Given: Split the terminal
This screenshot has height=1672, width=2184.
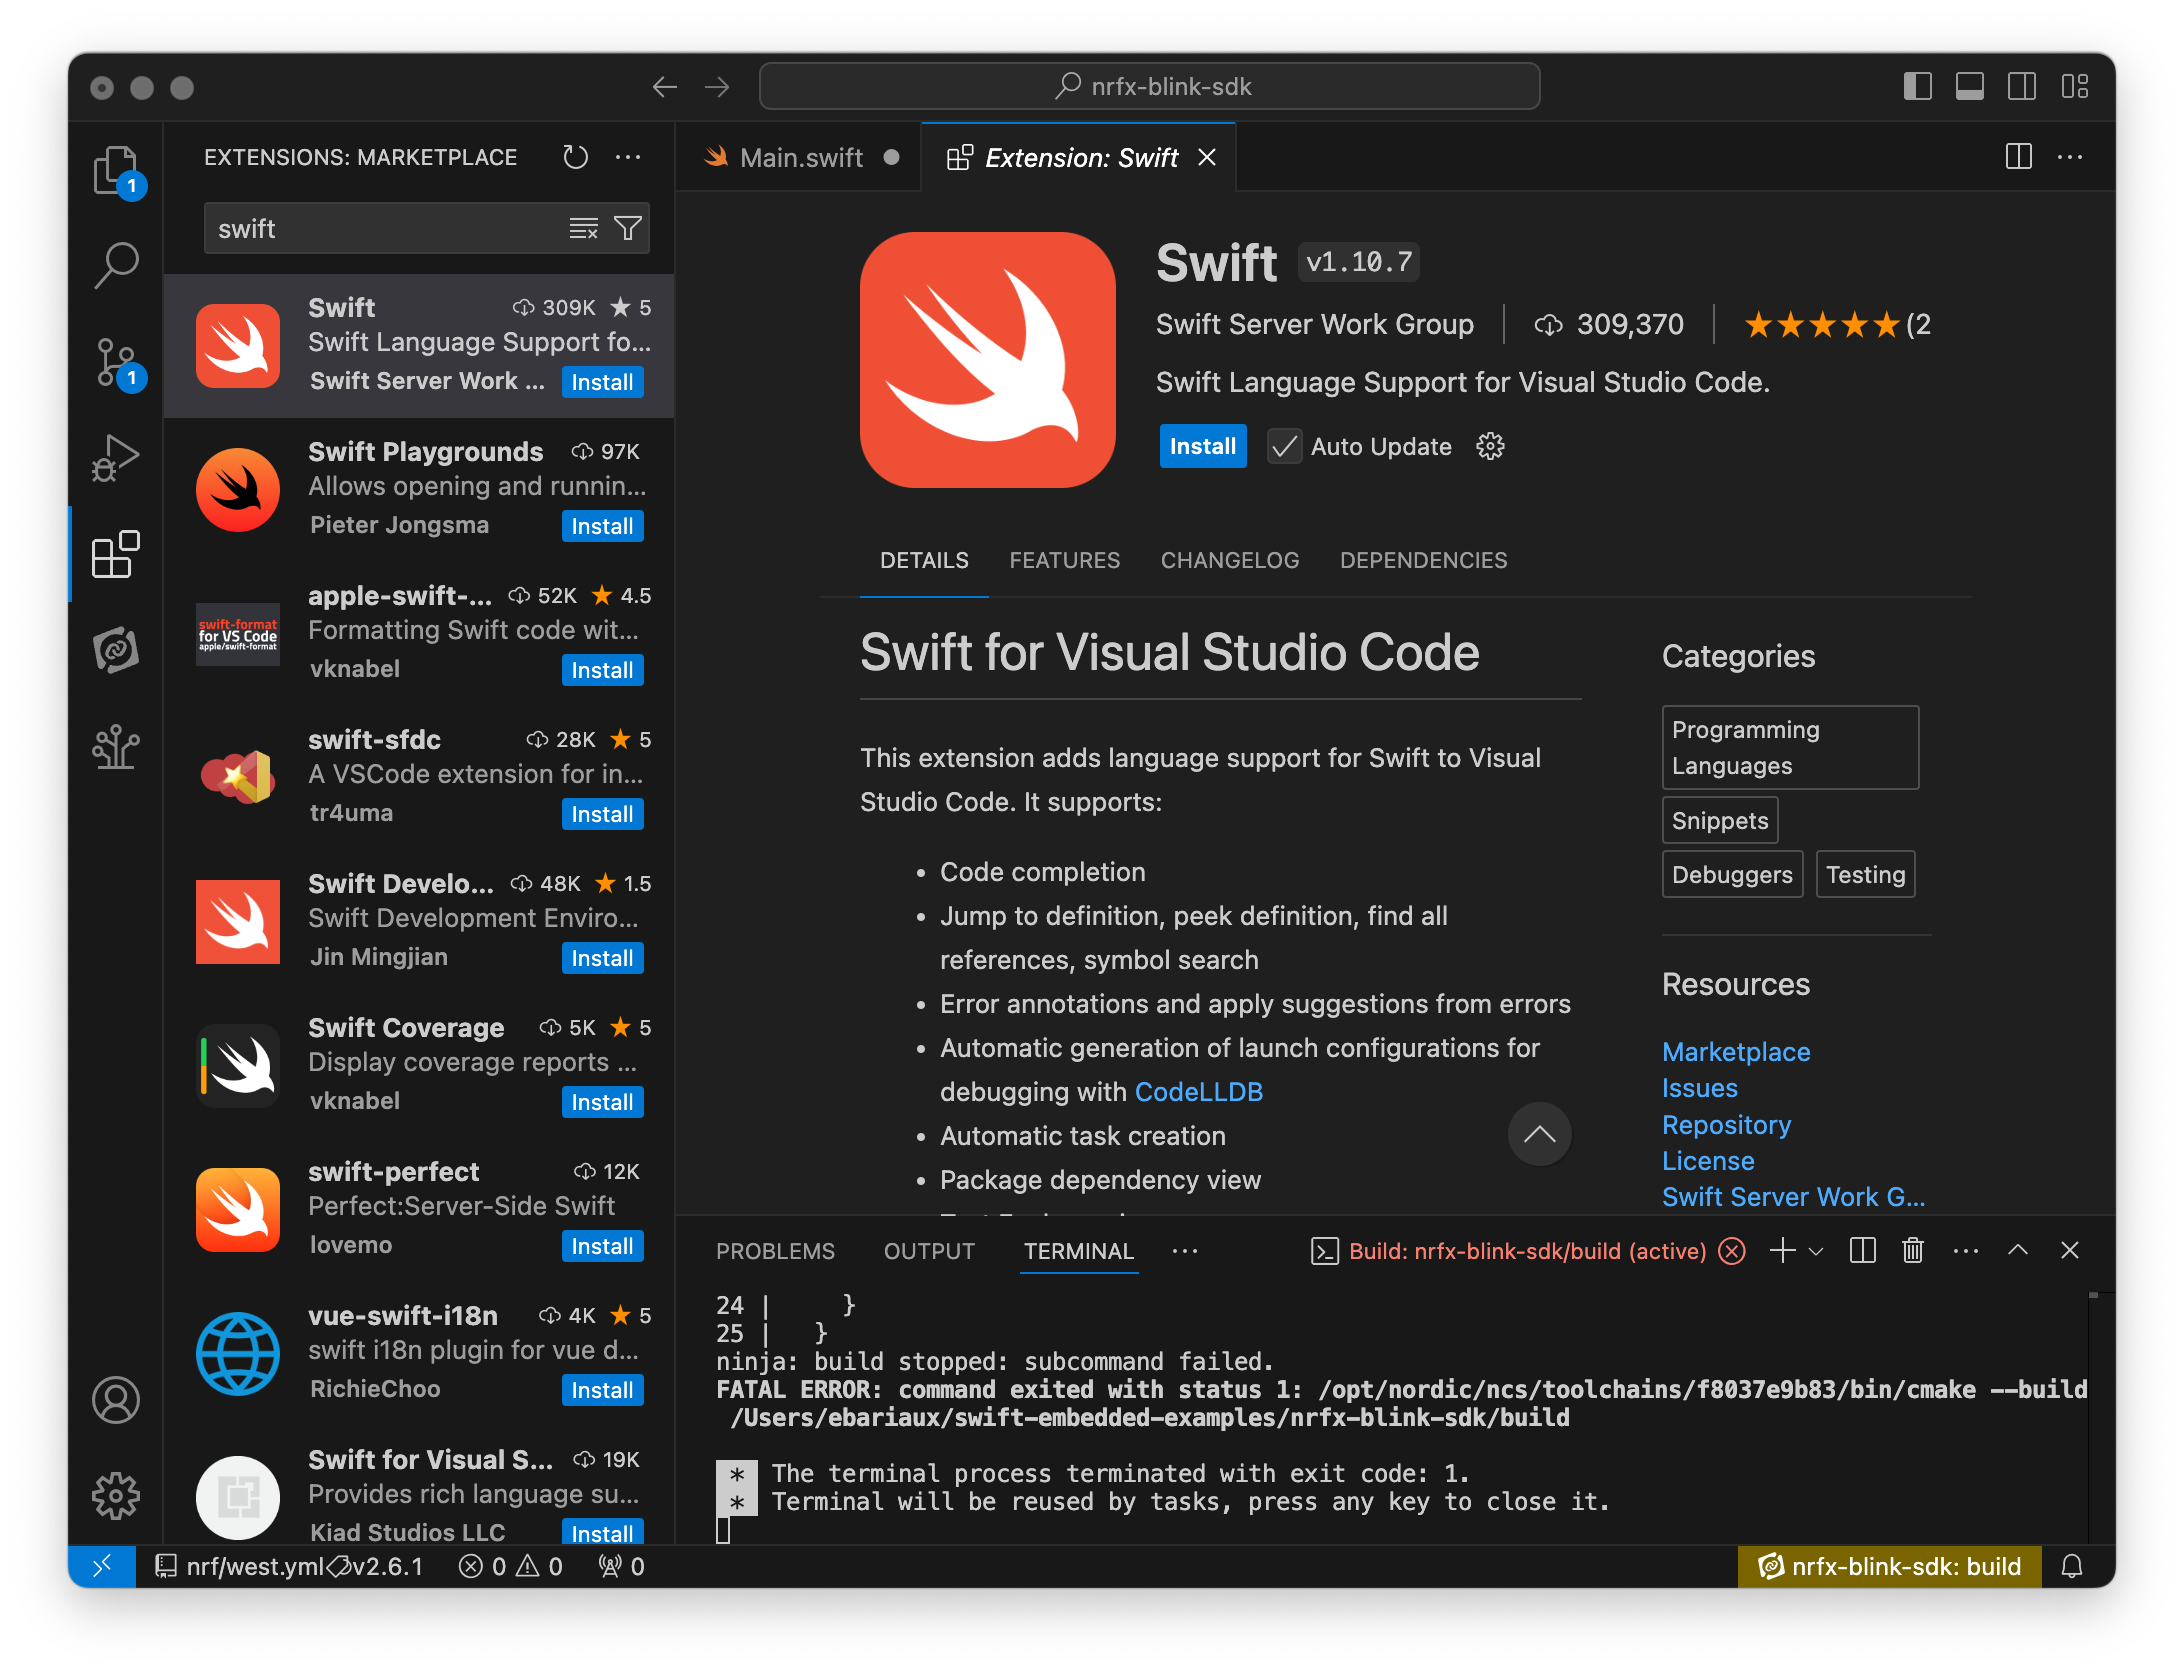Looking at the screenshot, I should 1862,1251.
